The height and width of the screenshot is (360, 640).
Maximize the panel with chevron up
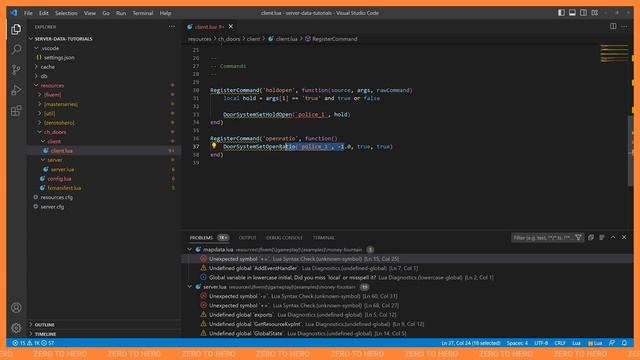click(613, 238)
